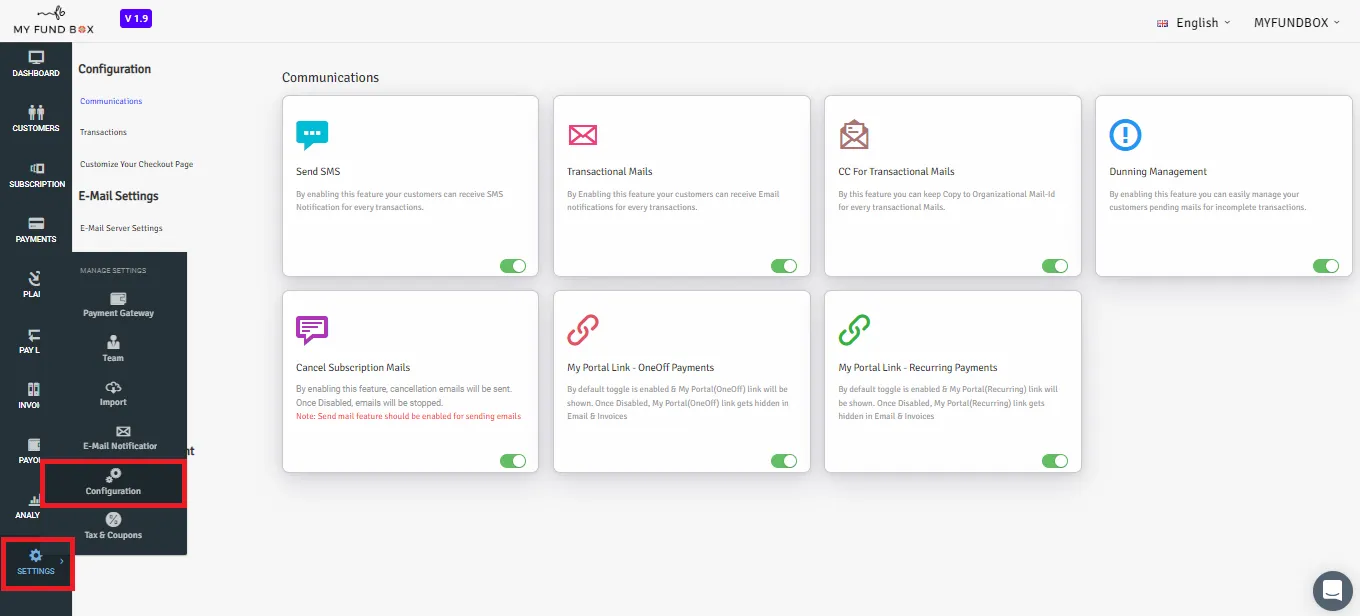Click the blue Dunning Management exclamation icon
1360x616 pixels.
1126,135
